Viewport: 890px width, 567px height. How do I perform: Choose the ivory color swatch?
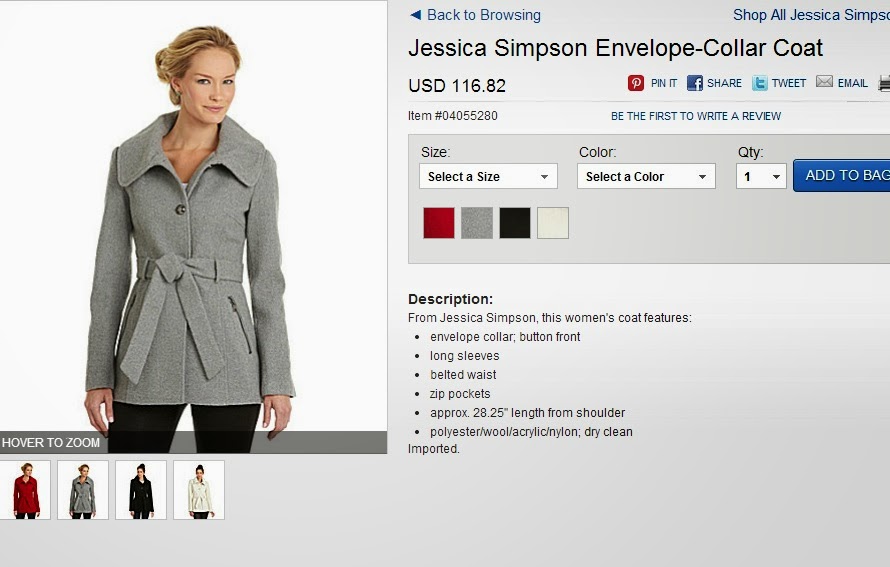click(553, 222)
